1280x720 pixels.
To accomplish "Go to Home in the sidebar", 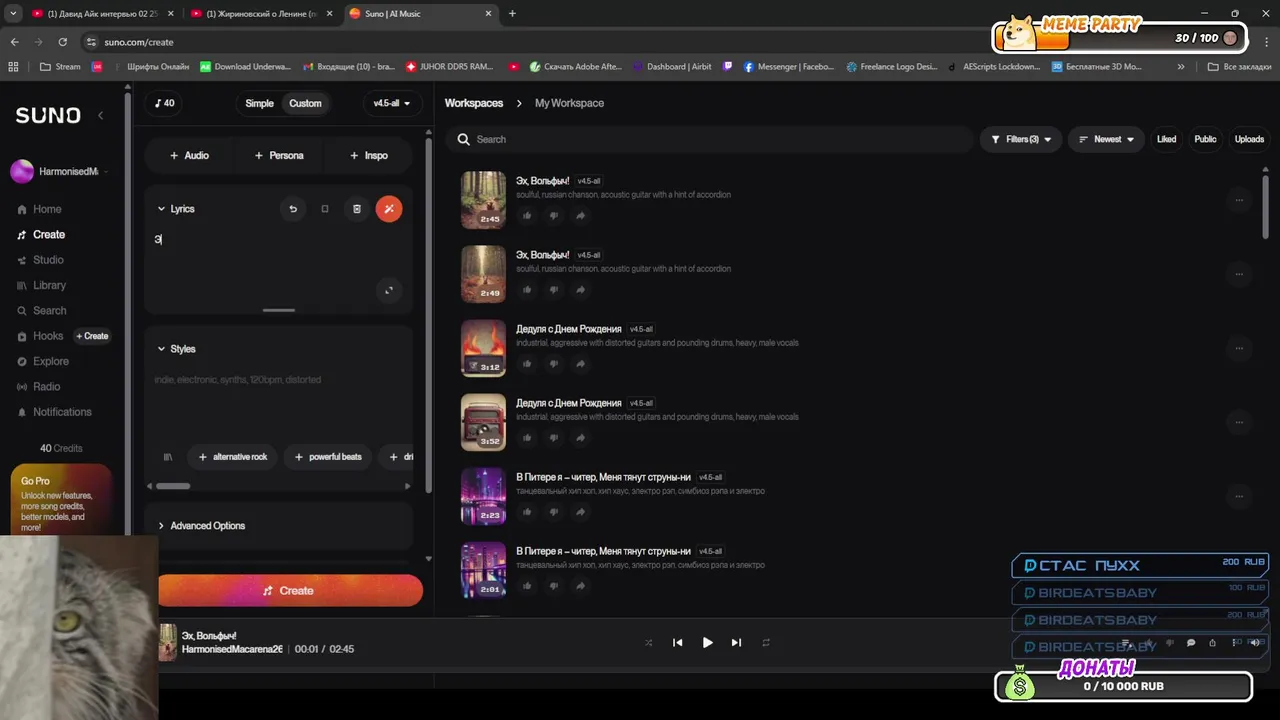I will pos(40,209).
